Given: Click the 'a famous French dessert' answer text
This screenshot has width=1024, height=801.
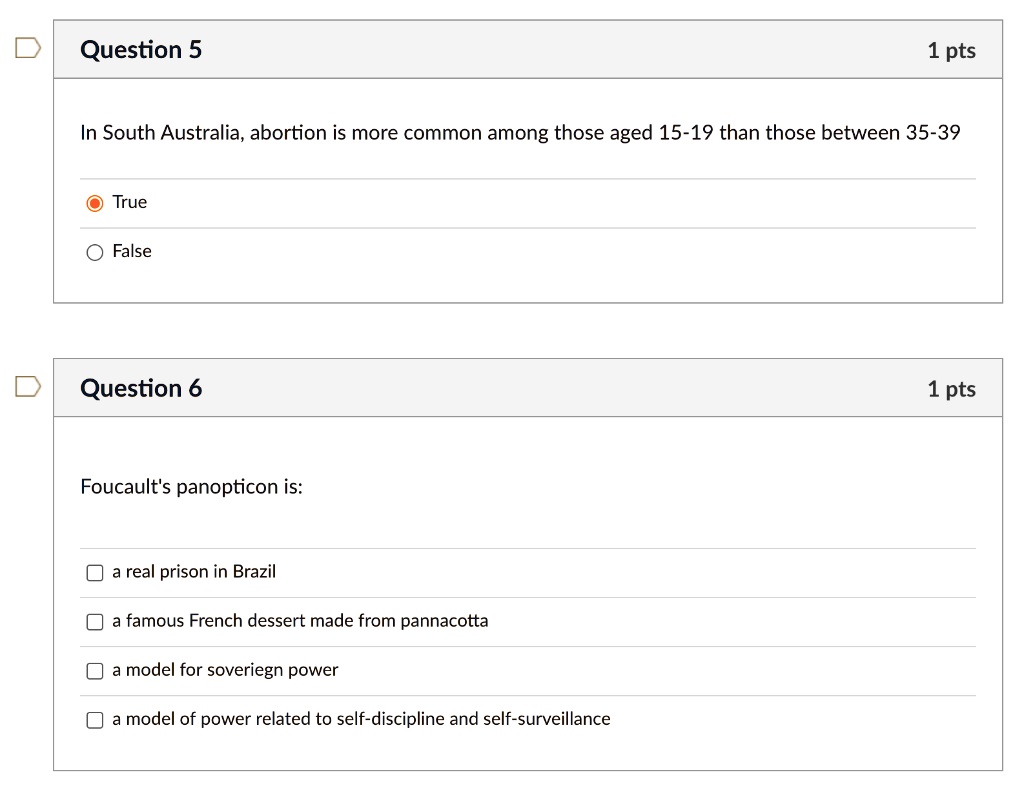Looking at the screenshot, I should pyautogui.click(x=300, y=620).
